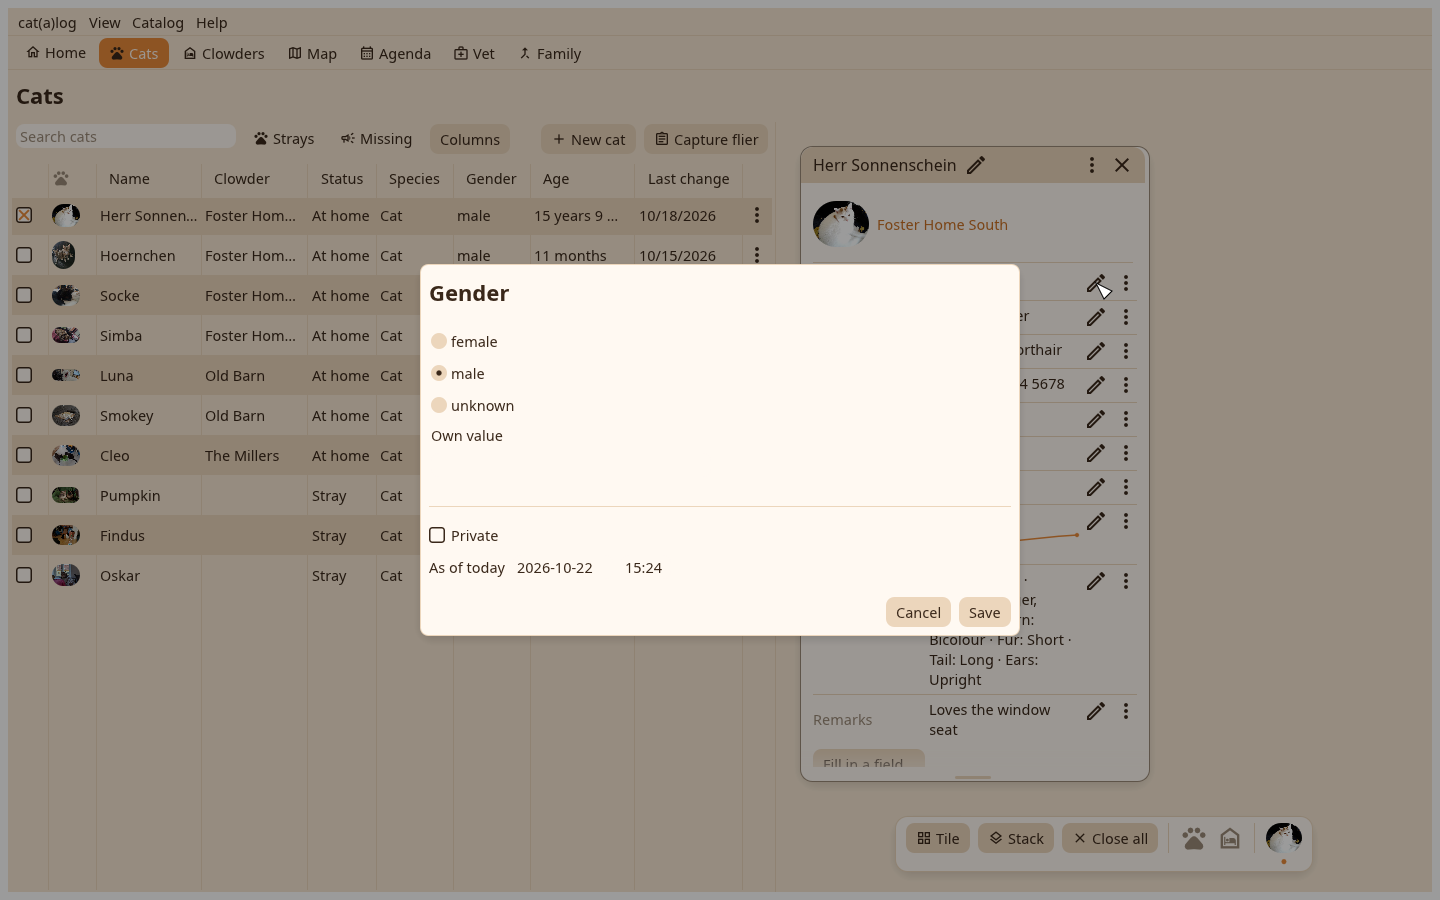Image resolution: width=1440 pixels, height=900 pixels.
Task: Check the Oskar row checkbox
Action: point(24,575)
